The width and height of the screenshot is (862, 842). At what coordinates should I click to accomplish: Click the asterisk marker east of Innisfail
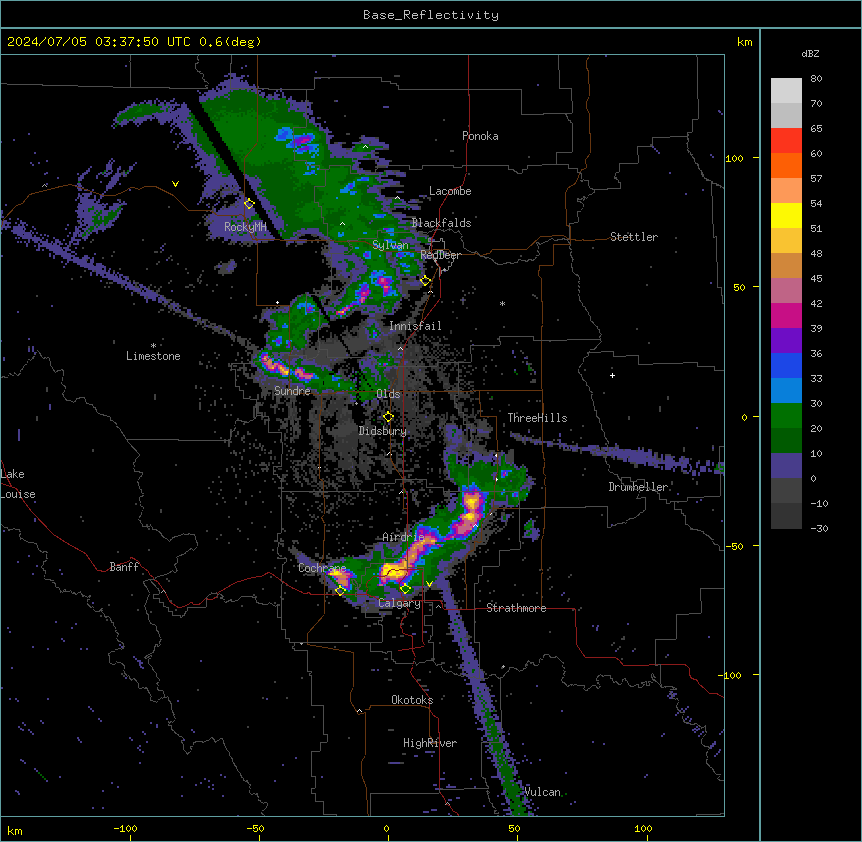(502, 303)
